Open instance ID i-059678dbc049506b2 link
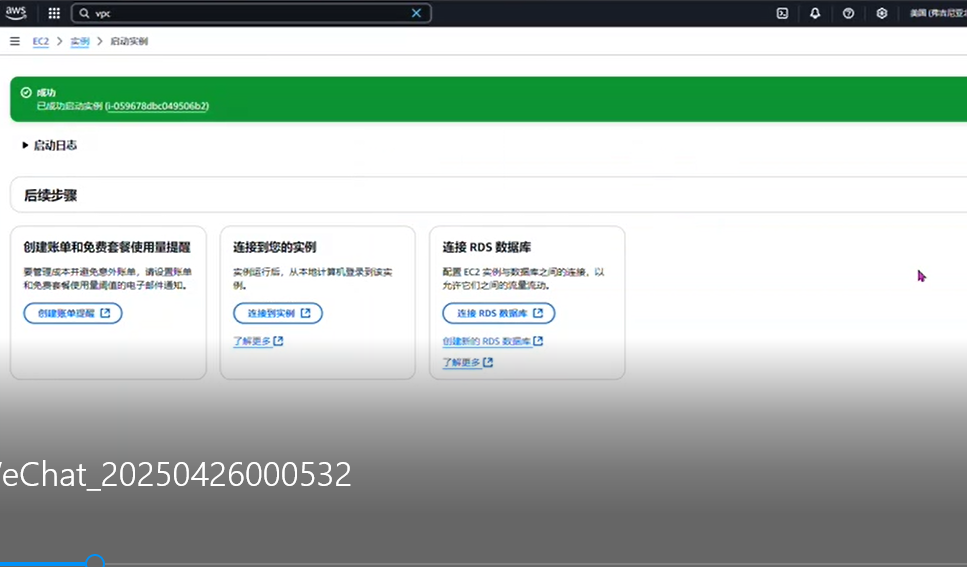 157,106
